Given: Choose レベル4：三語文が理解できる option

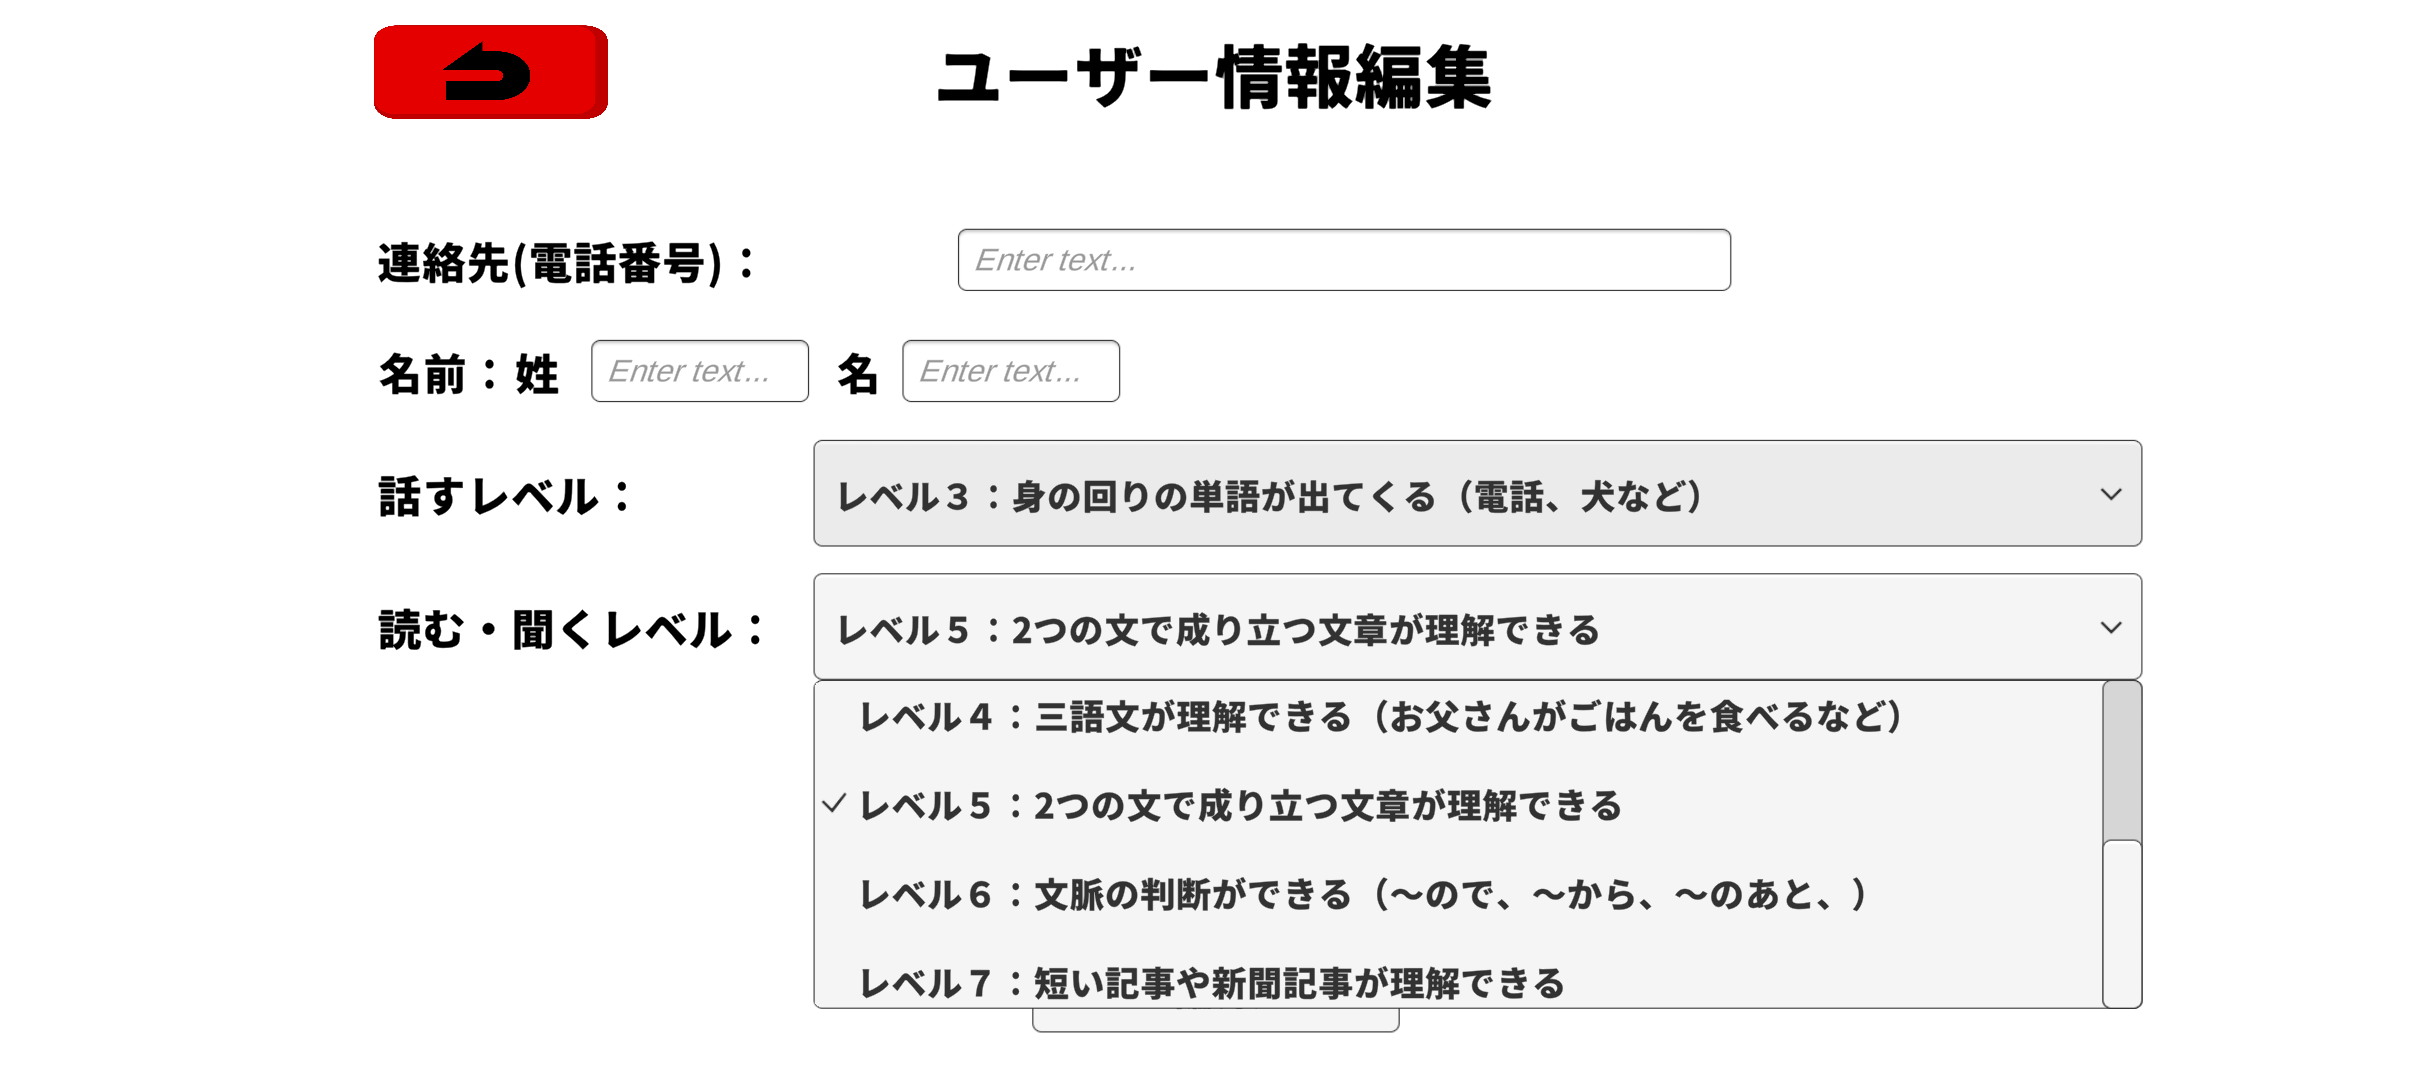Looking at the screenshot, I should click(x=1380, y=717).
